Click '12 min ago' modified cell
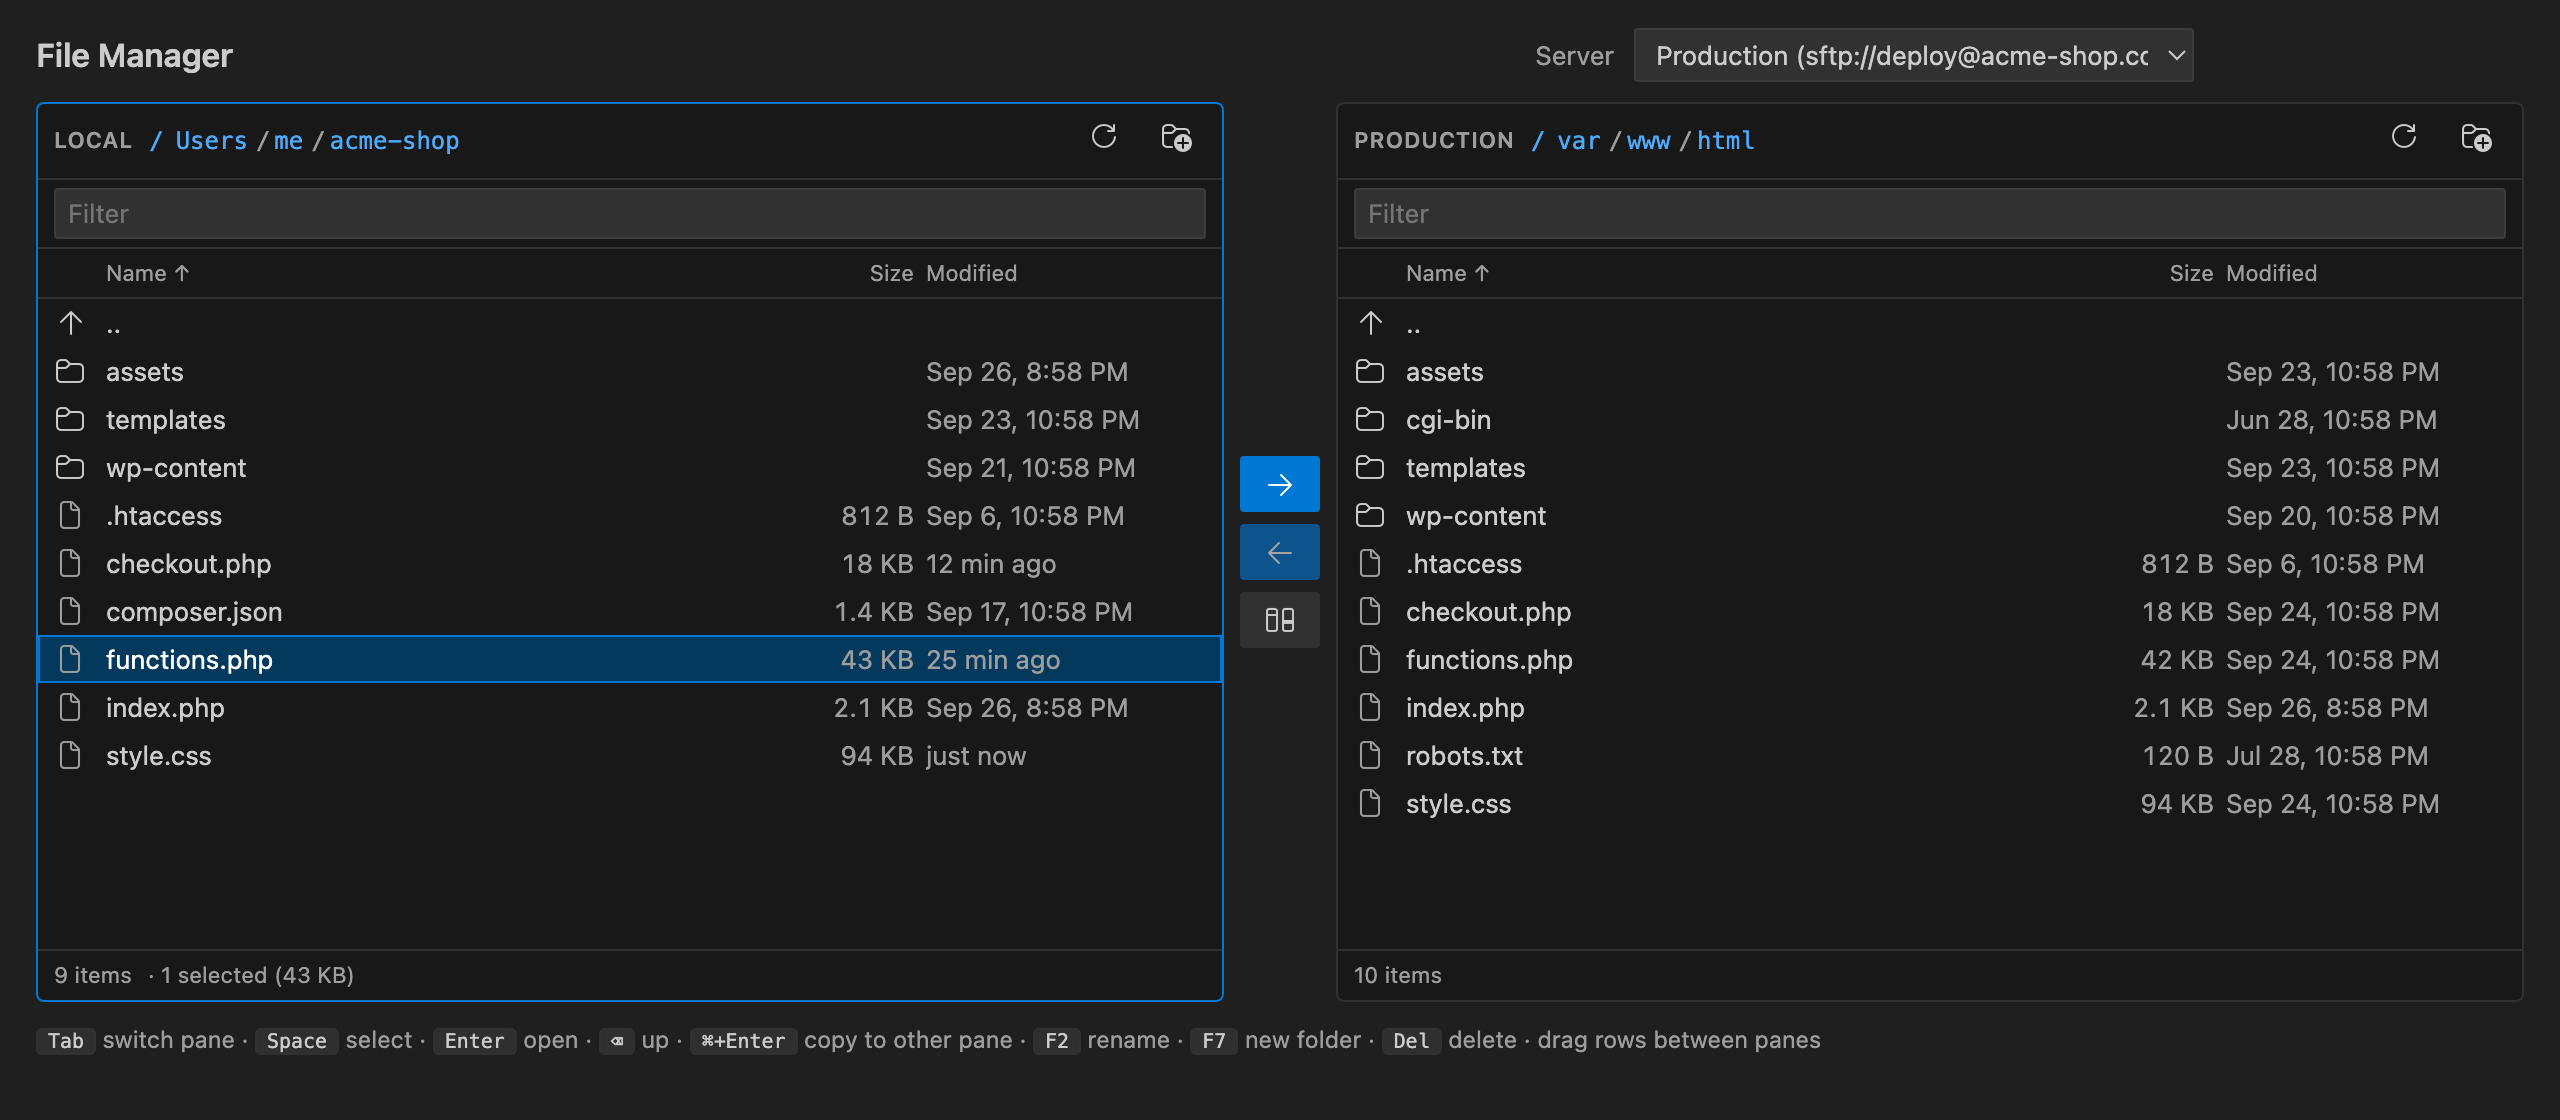The width and height of the screenshot is (2560, 1120). (990, 564)
